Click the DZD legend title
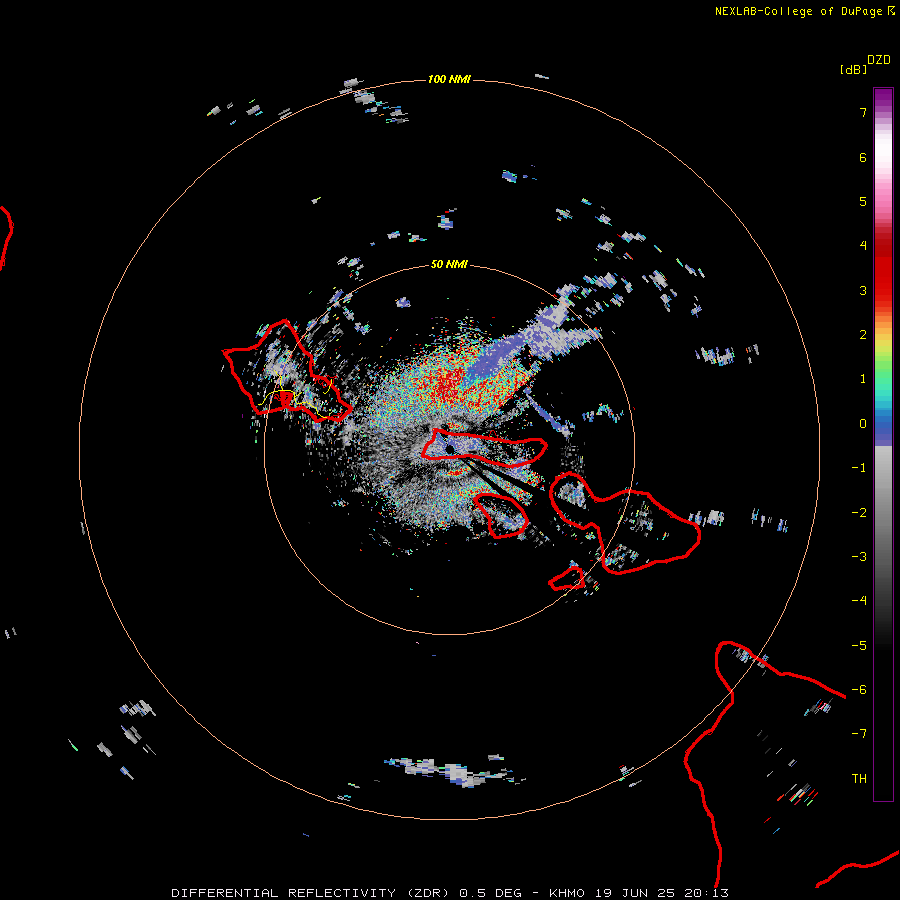This screenshot has width=900, height=900. (879, 60)
